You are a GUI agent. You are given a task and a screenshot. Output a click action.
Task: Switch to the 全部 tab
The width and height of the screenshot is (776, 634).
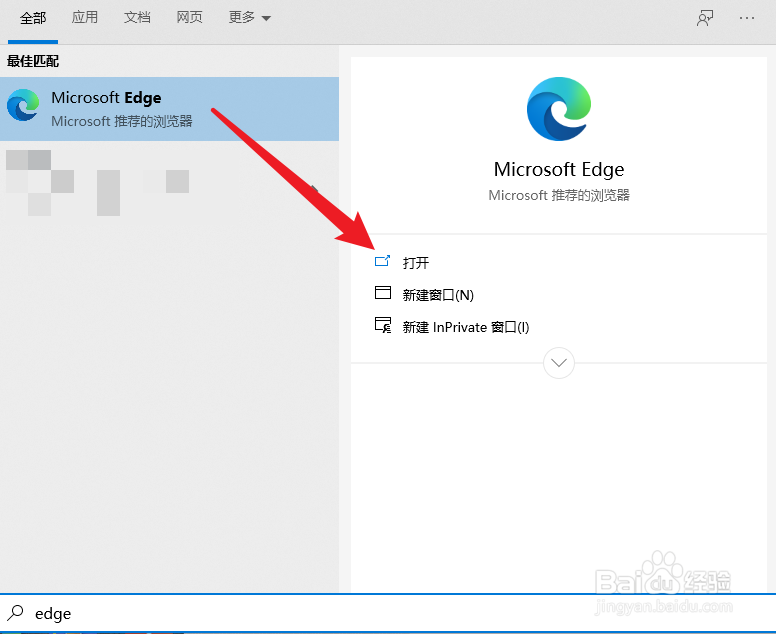click(33, 18)
